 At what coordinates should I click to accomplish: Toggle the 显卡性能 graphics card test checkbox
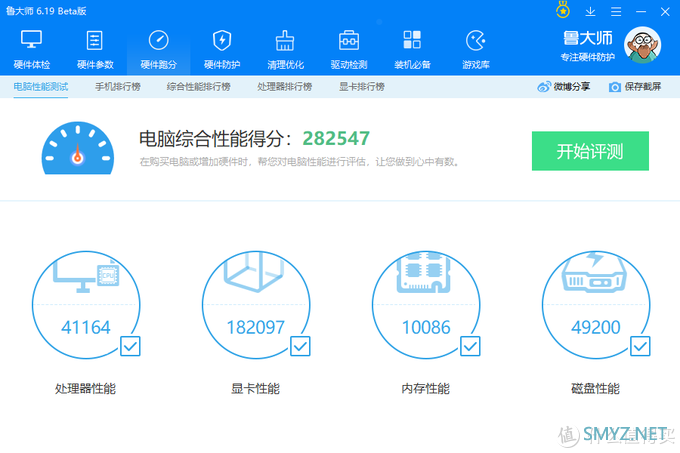(300, 346)
